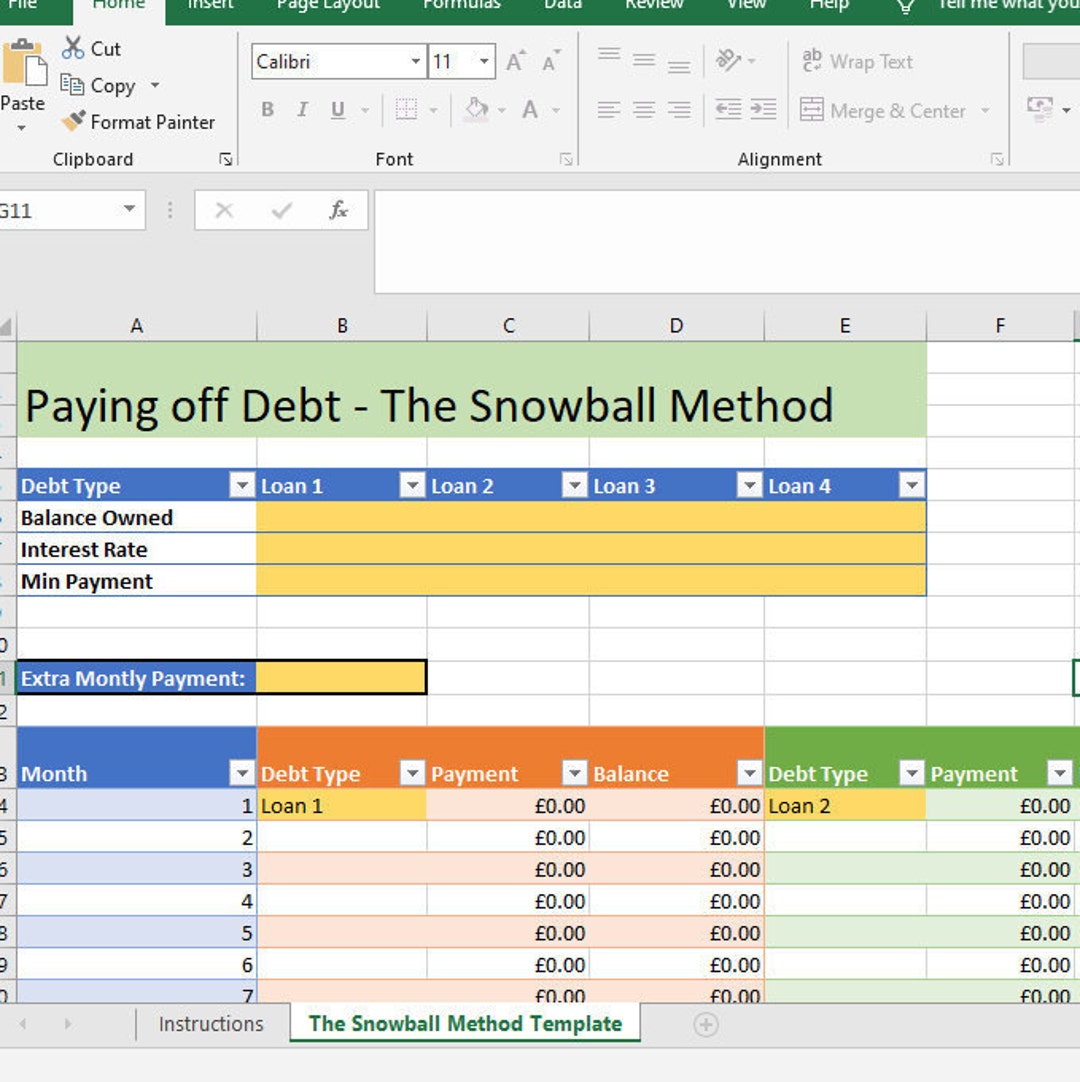Click inside the Name Box

[x=55, y=210]
